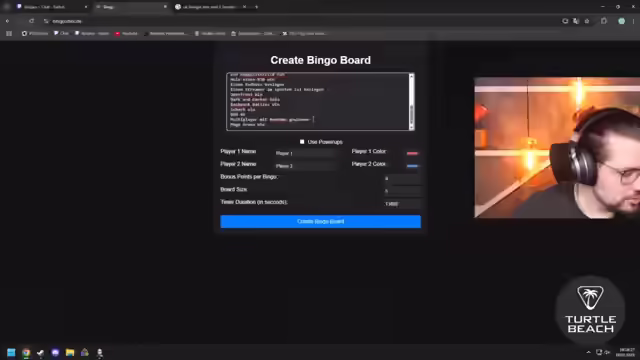Open a new browser tab
Image resolution: width=640 pixels, height=360 pixels.
tap(256, 7)
